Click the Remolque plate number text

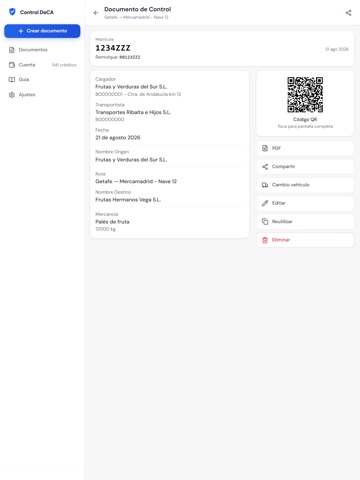click(130, 57)
